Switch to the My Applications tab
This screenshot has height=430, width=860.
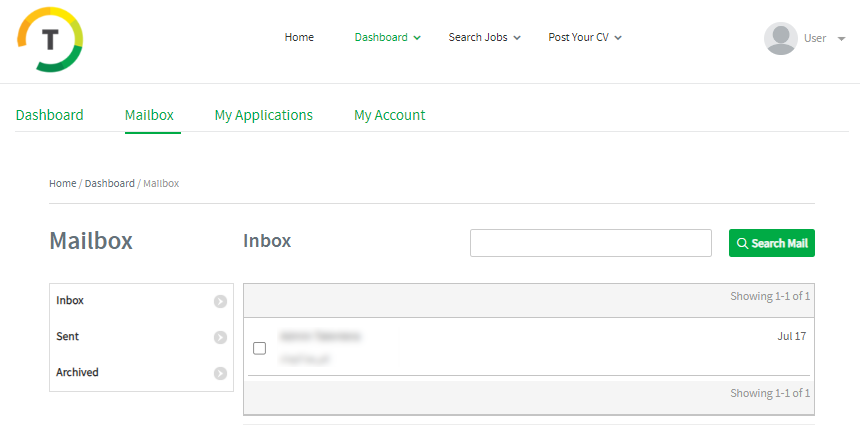coord(264,115)
